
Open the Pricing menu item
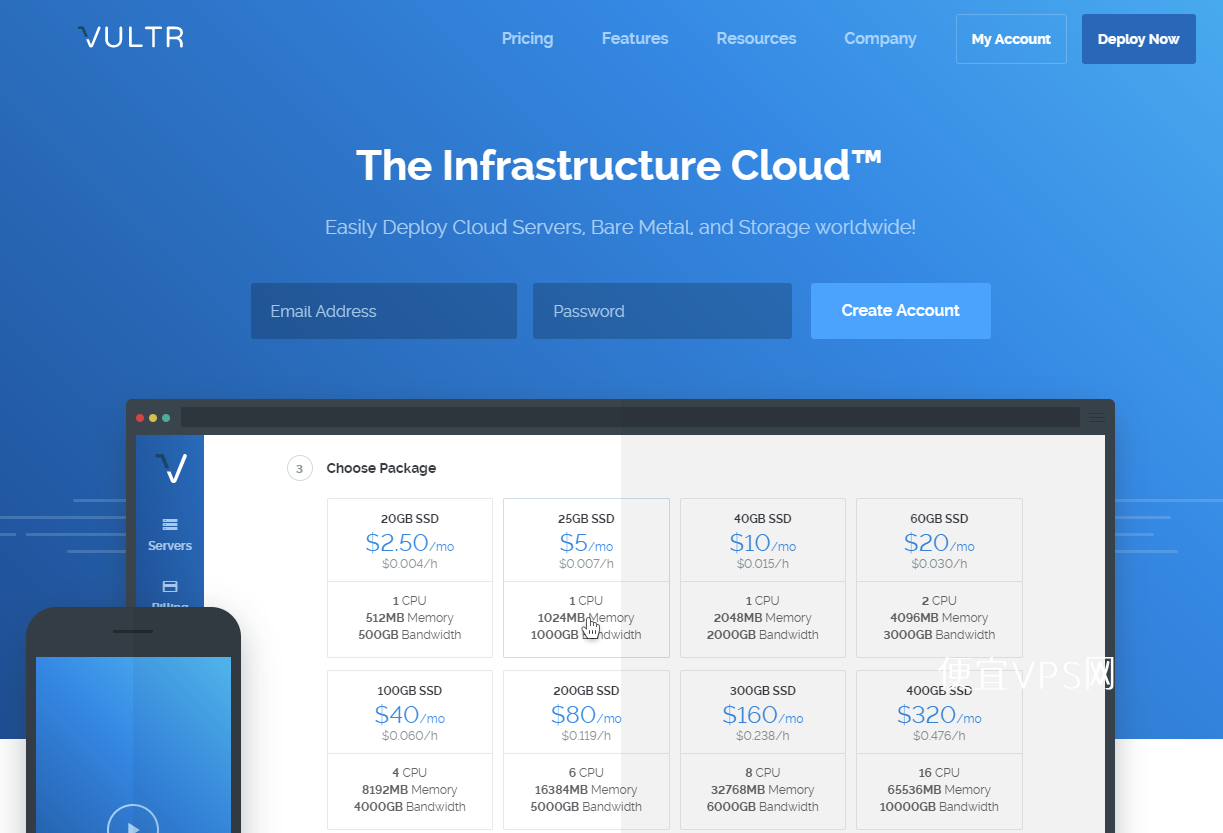527,39
